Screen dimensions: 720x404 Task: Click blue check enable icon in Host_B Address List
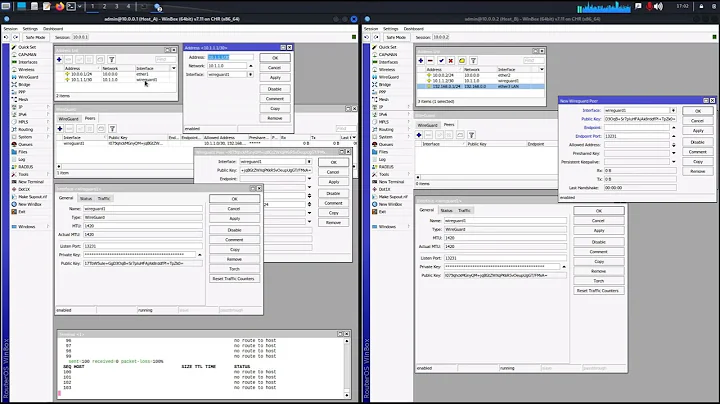[x=441, y=61]
